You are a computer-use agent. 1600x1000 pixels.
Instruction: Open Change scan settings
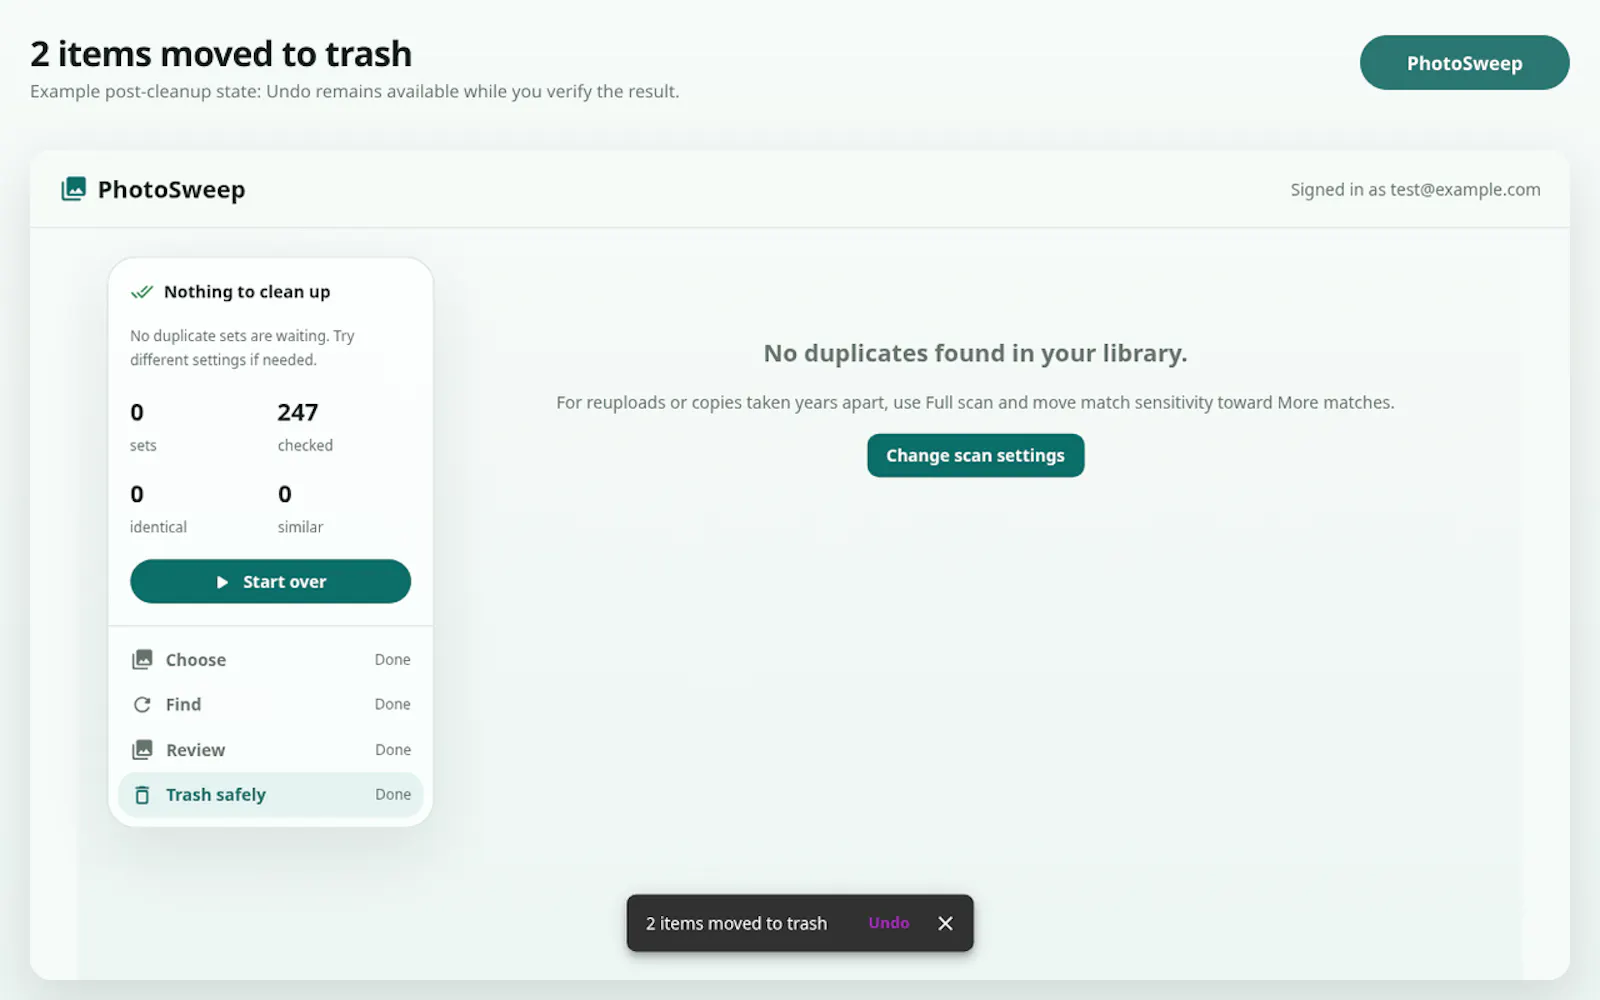tap(975, 456)
